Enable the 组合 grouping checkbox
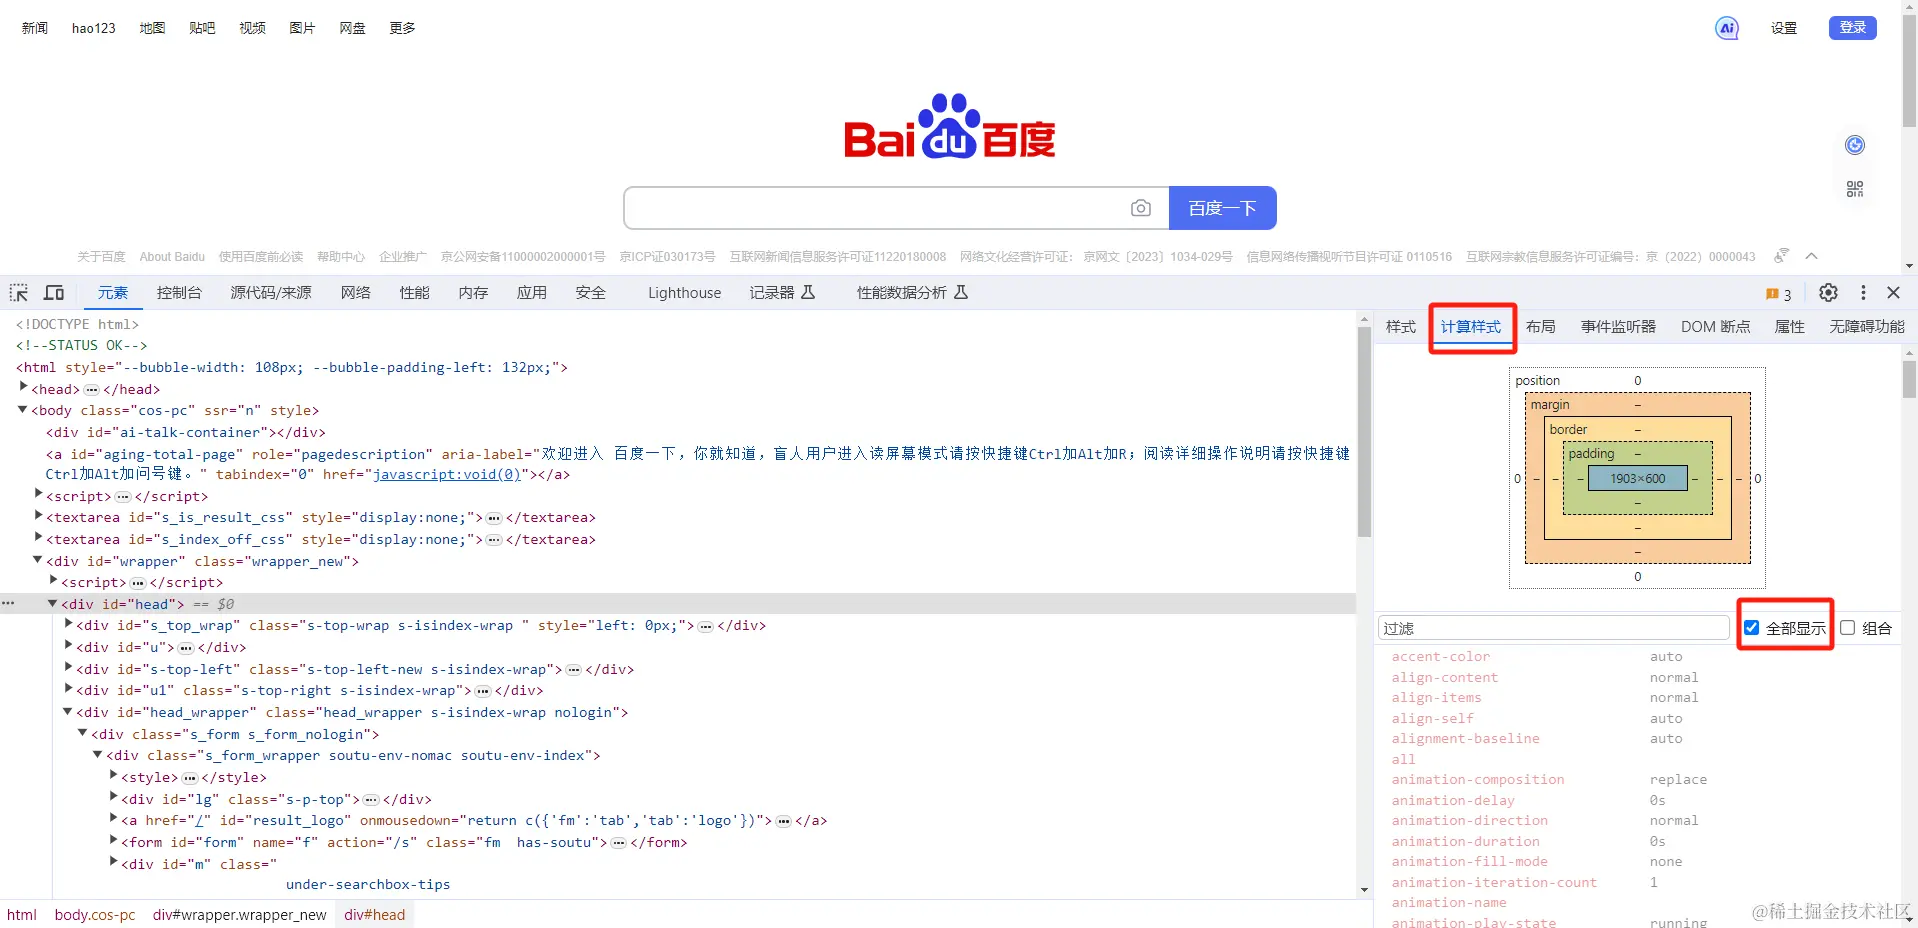 (1848, 628)
